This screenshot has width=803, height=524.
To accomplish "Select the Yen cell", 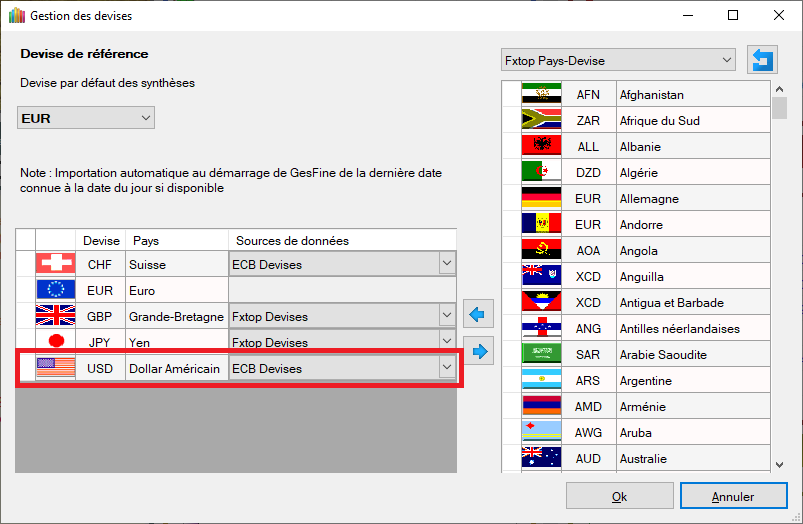I will click(x=177, y=340).
